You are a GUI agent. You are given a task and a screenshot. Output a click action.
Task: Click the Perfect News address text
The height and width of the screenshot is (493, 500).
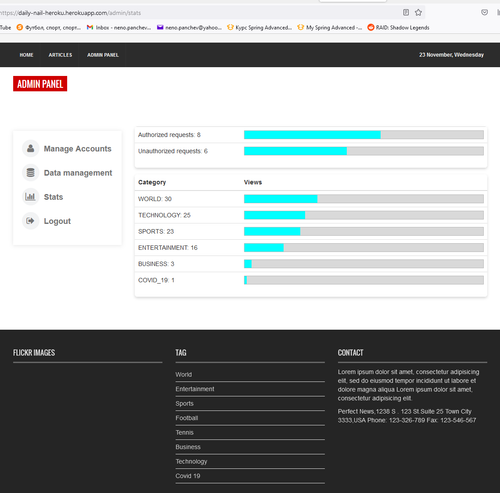click(x=407, y=416)
